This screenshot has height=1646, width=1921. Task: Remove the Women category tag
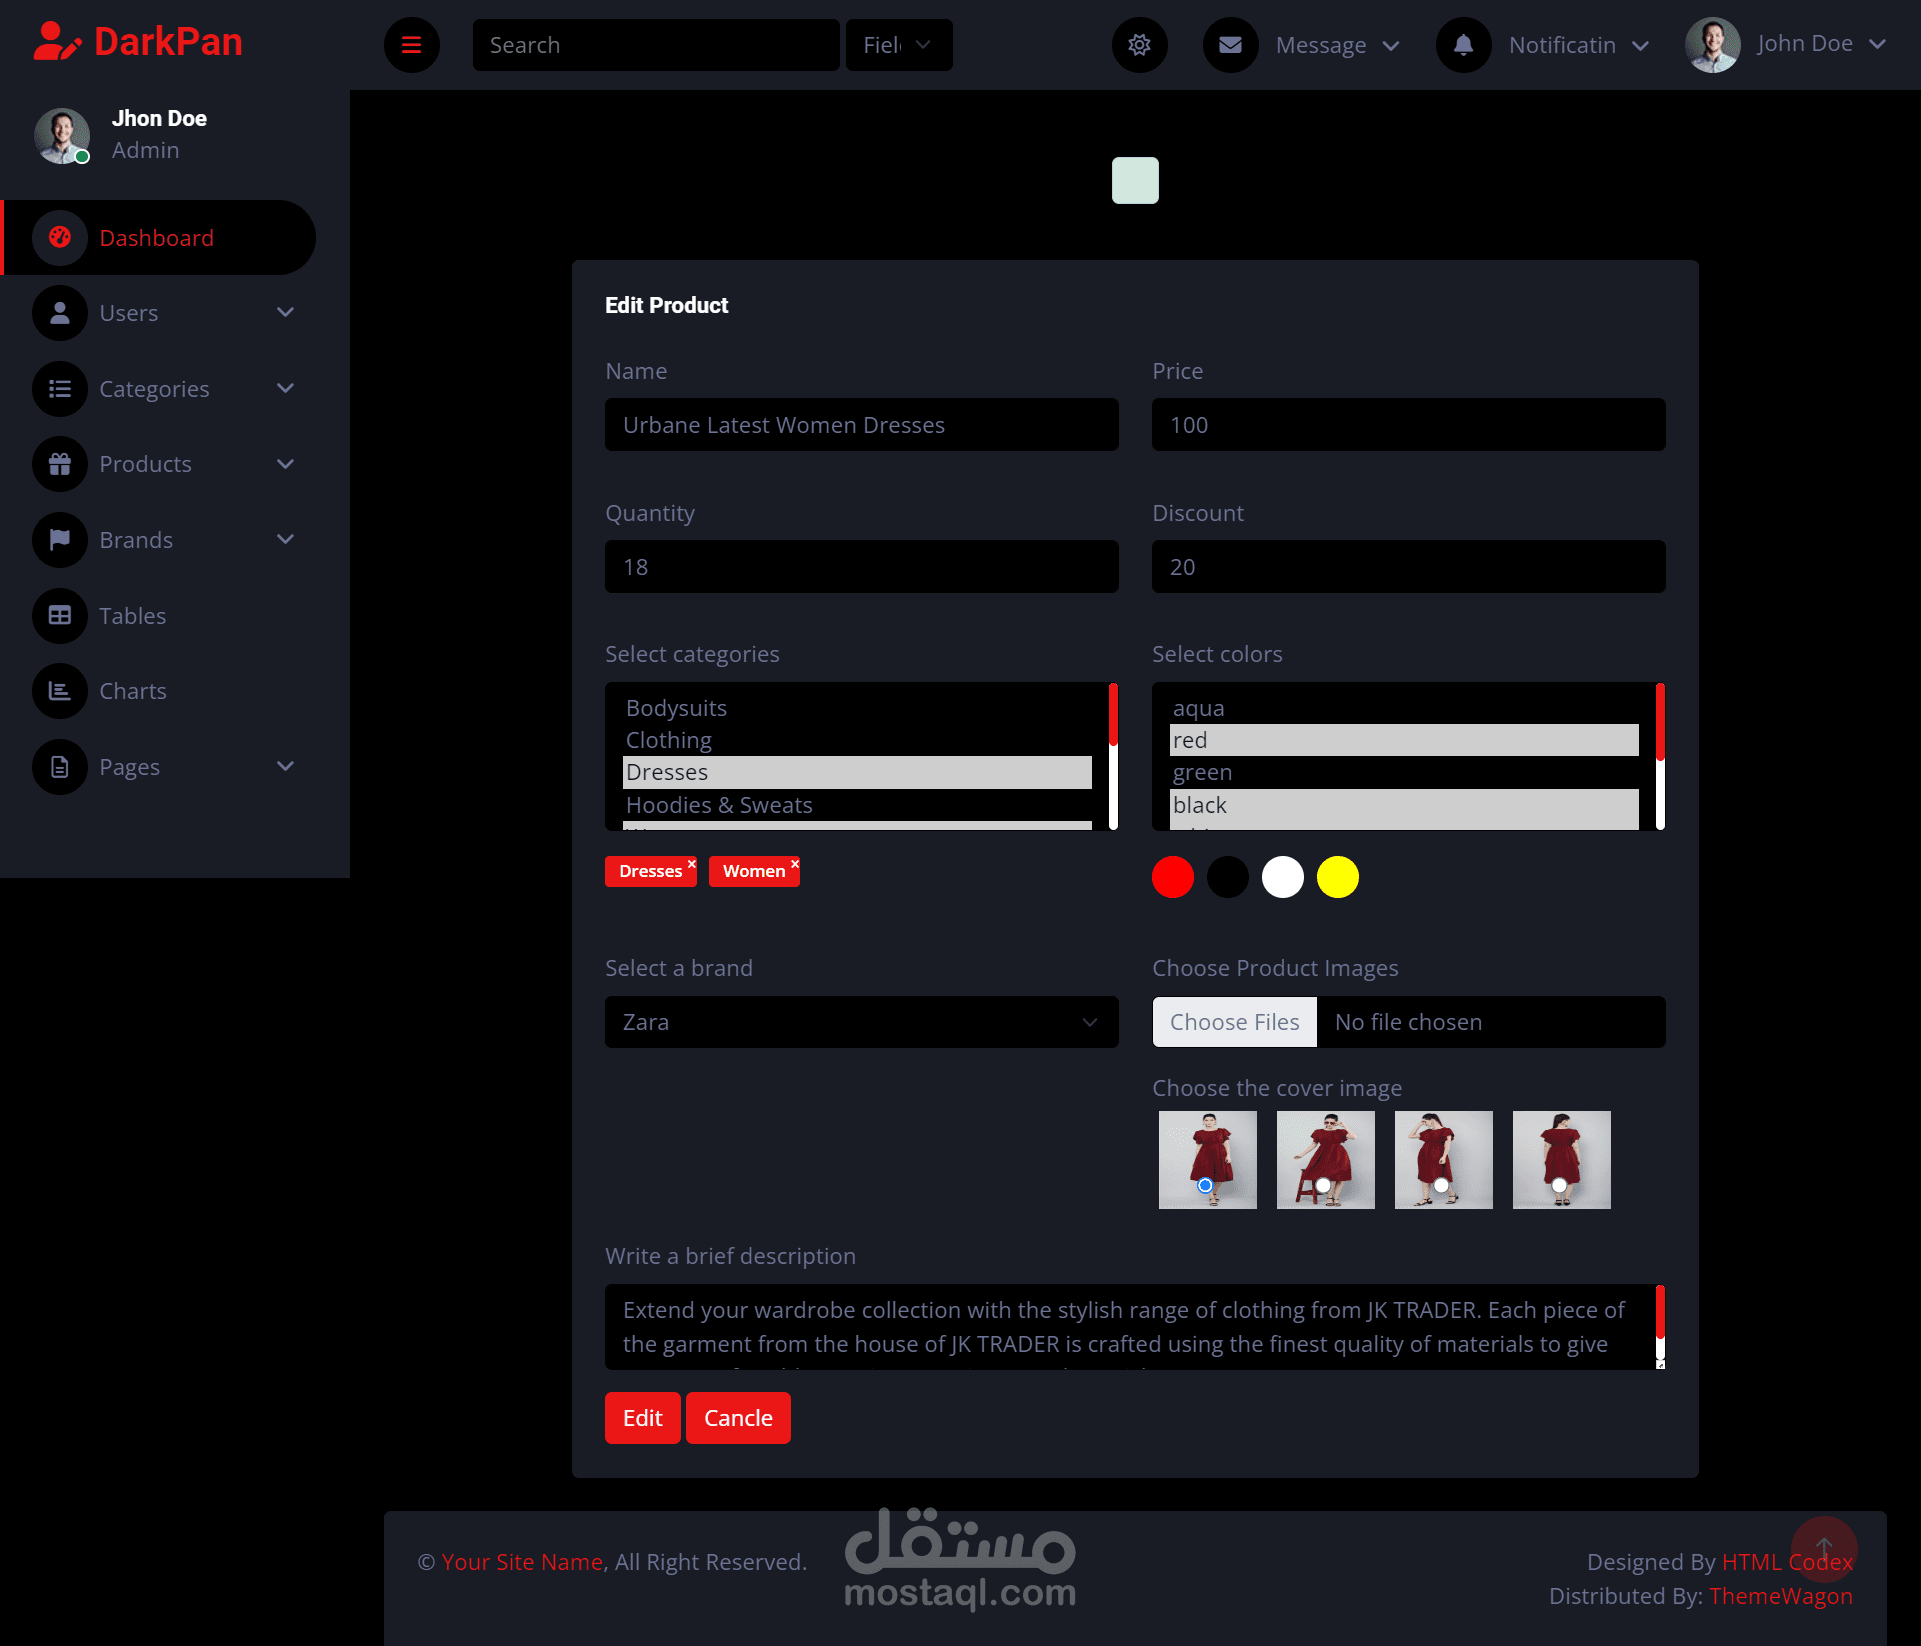click(x=795, y=864)
